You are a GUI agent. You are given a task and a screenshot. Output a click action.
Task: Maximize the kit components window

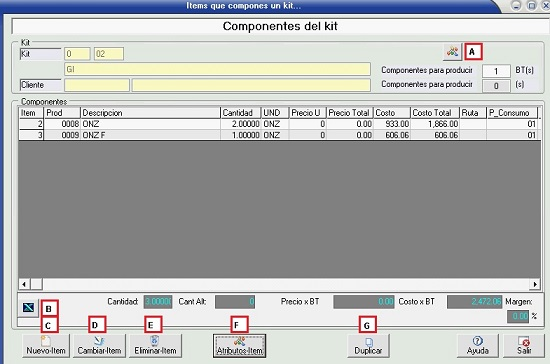[x=532, y=6]
